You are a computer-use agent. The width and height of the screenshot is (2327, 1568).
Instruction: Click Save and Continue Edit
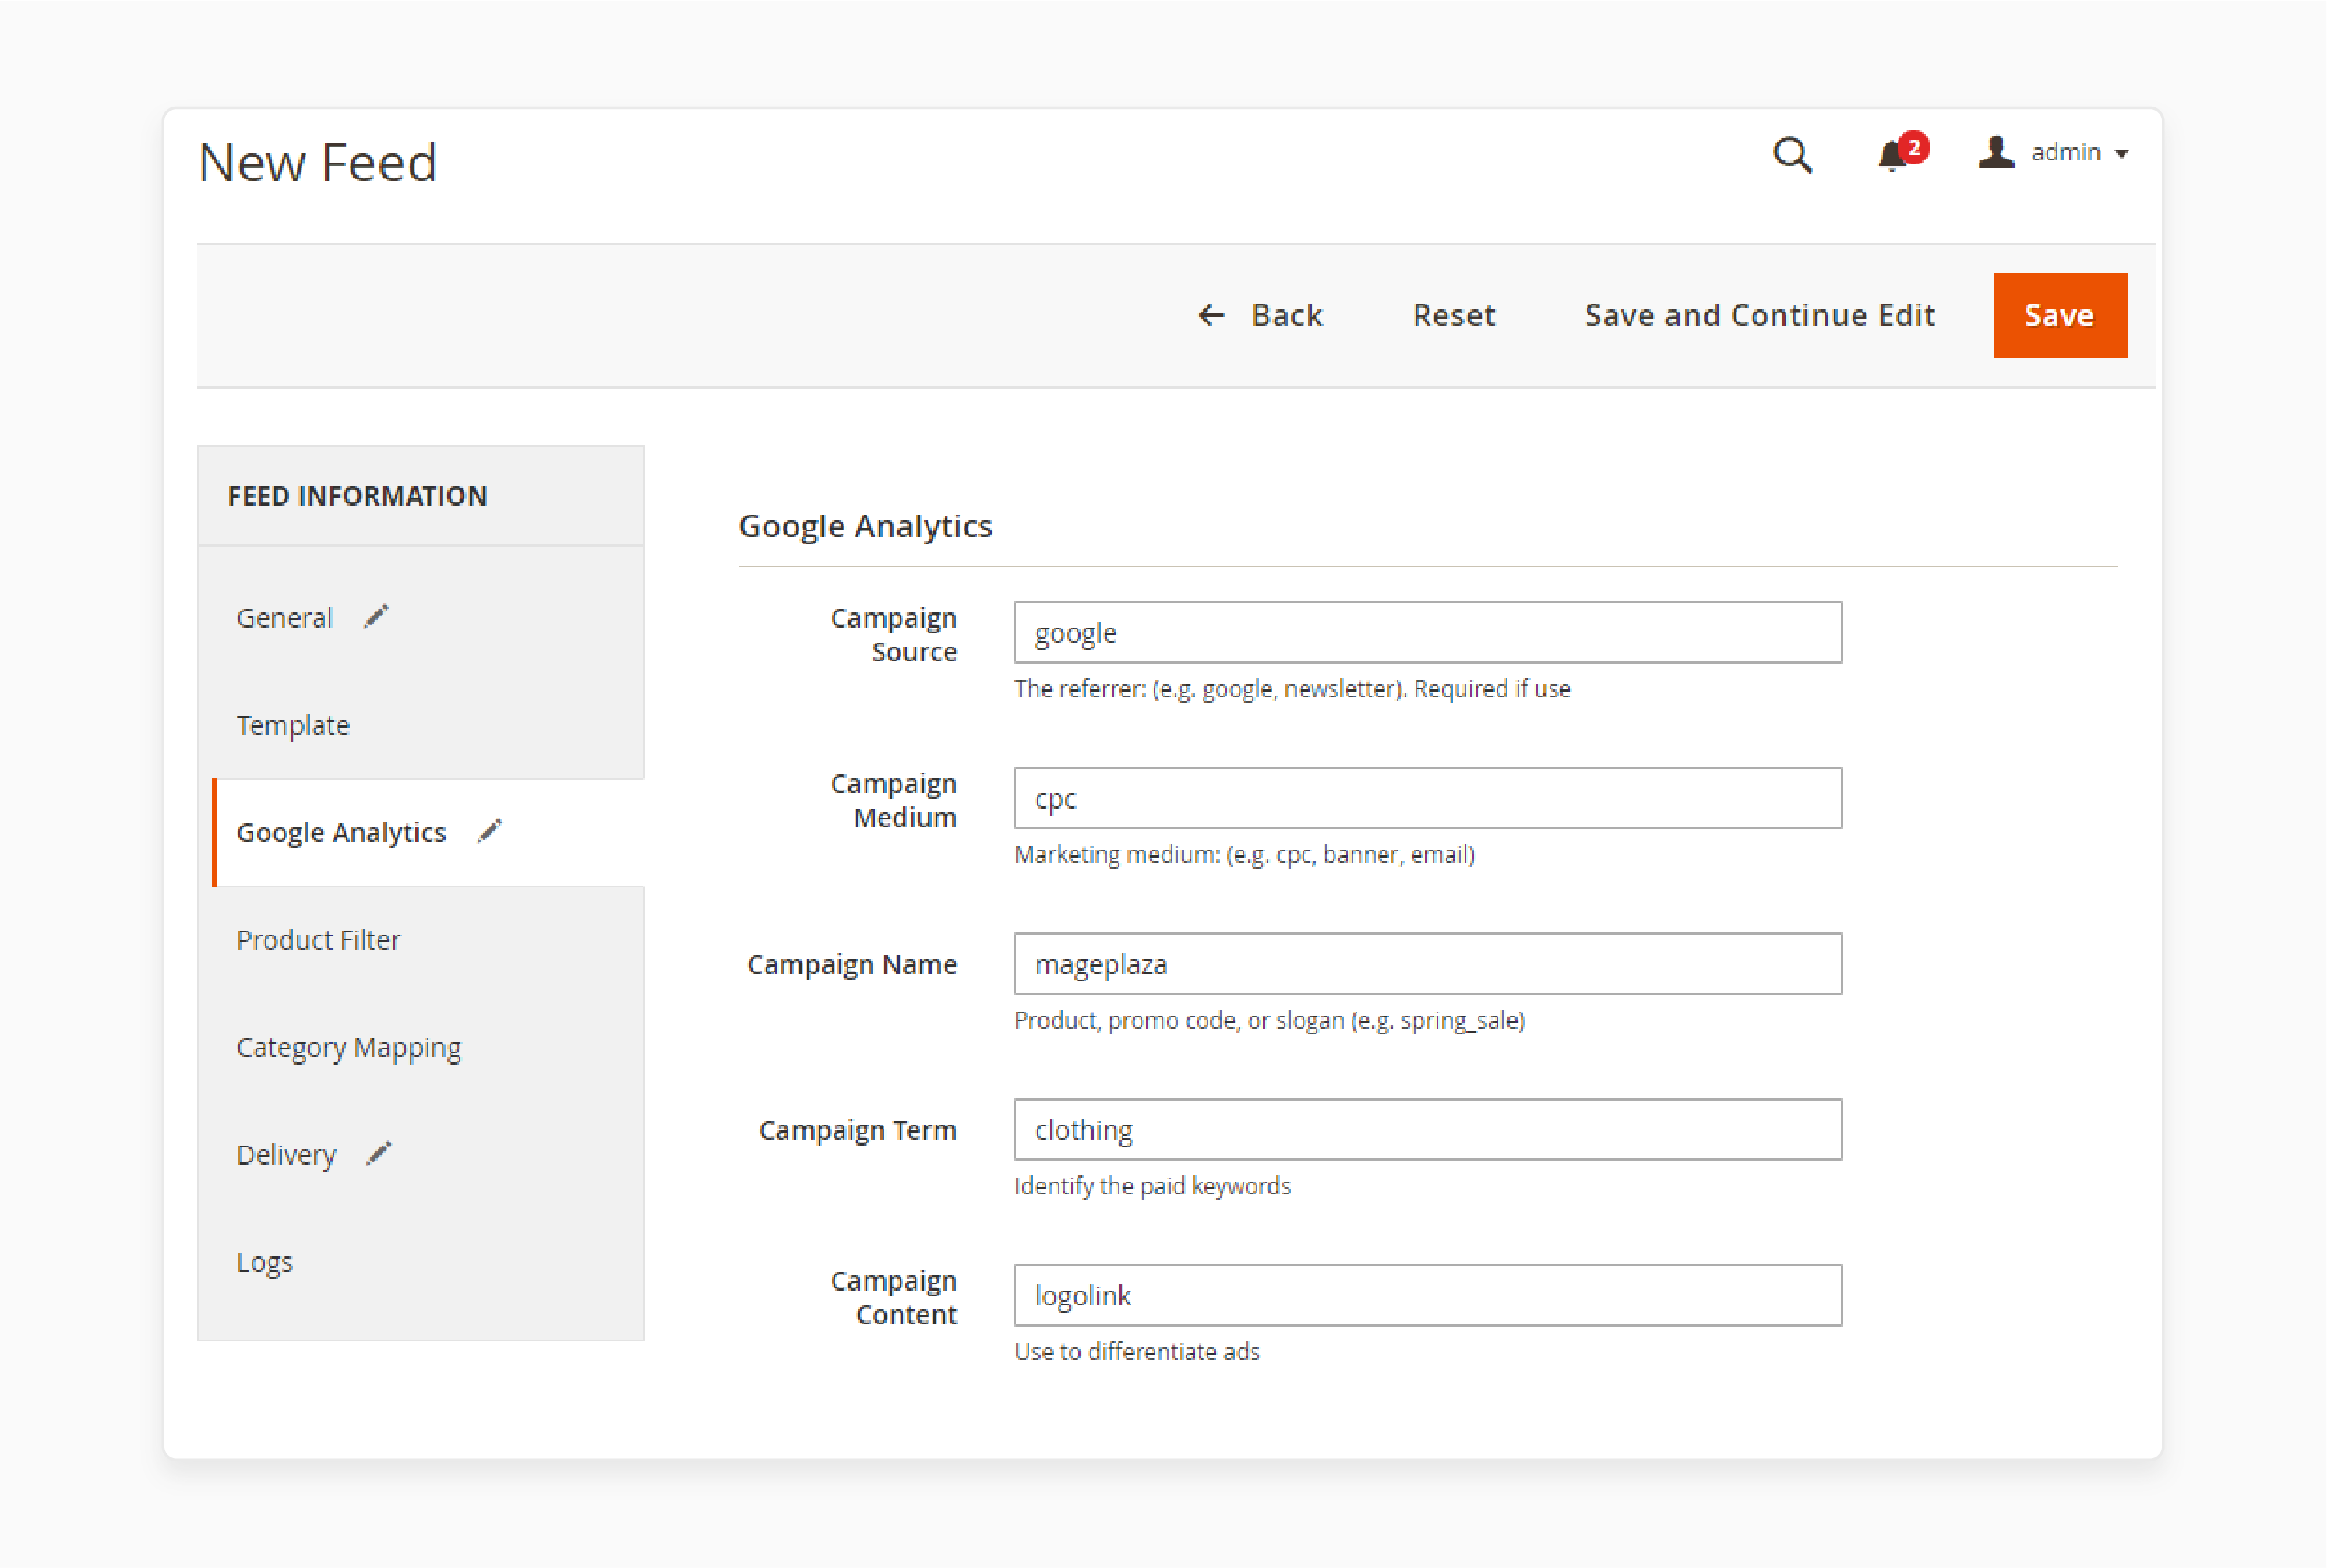(1760, 316)
